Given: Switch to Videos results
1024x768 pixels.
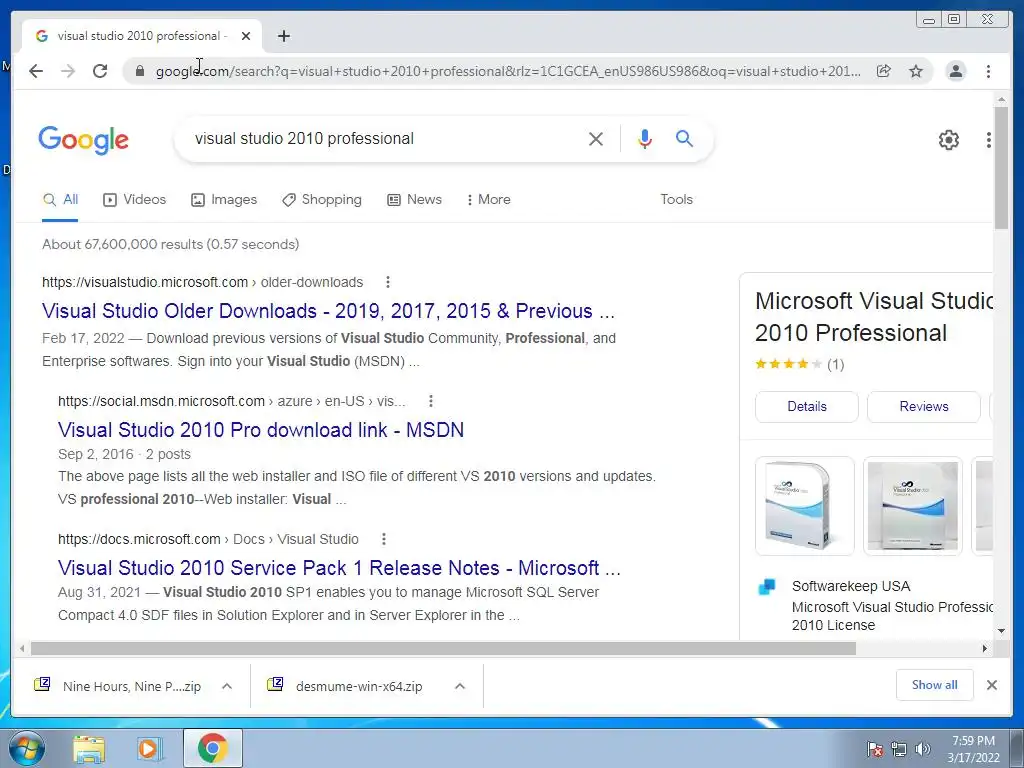Looking at the screenshot, I should click(x=135, y=200).
